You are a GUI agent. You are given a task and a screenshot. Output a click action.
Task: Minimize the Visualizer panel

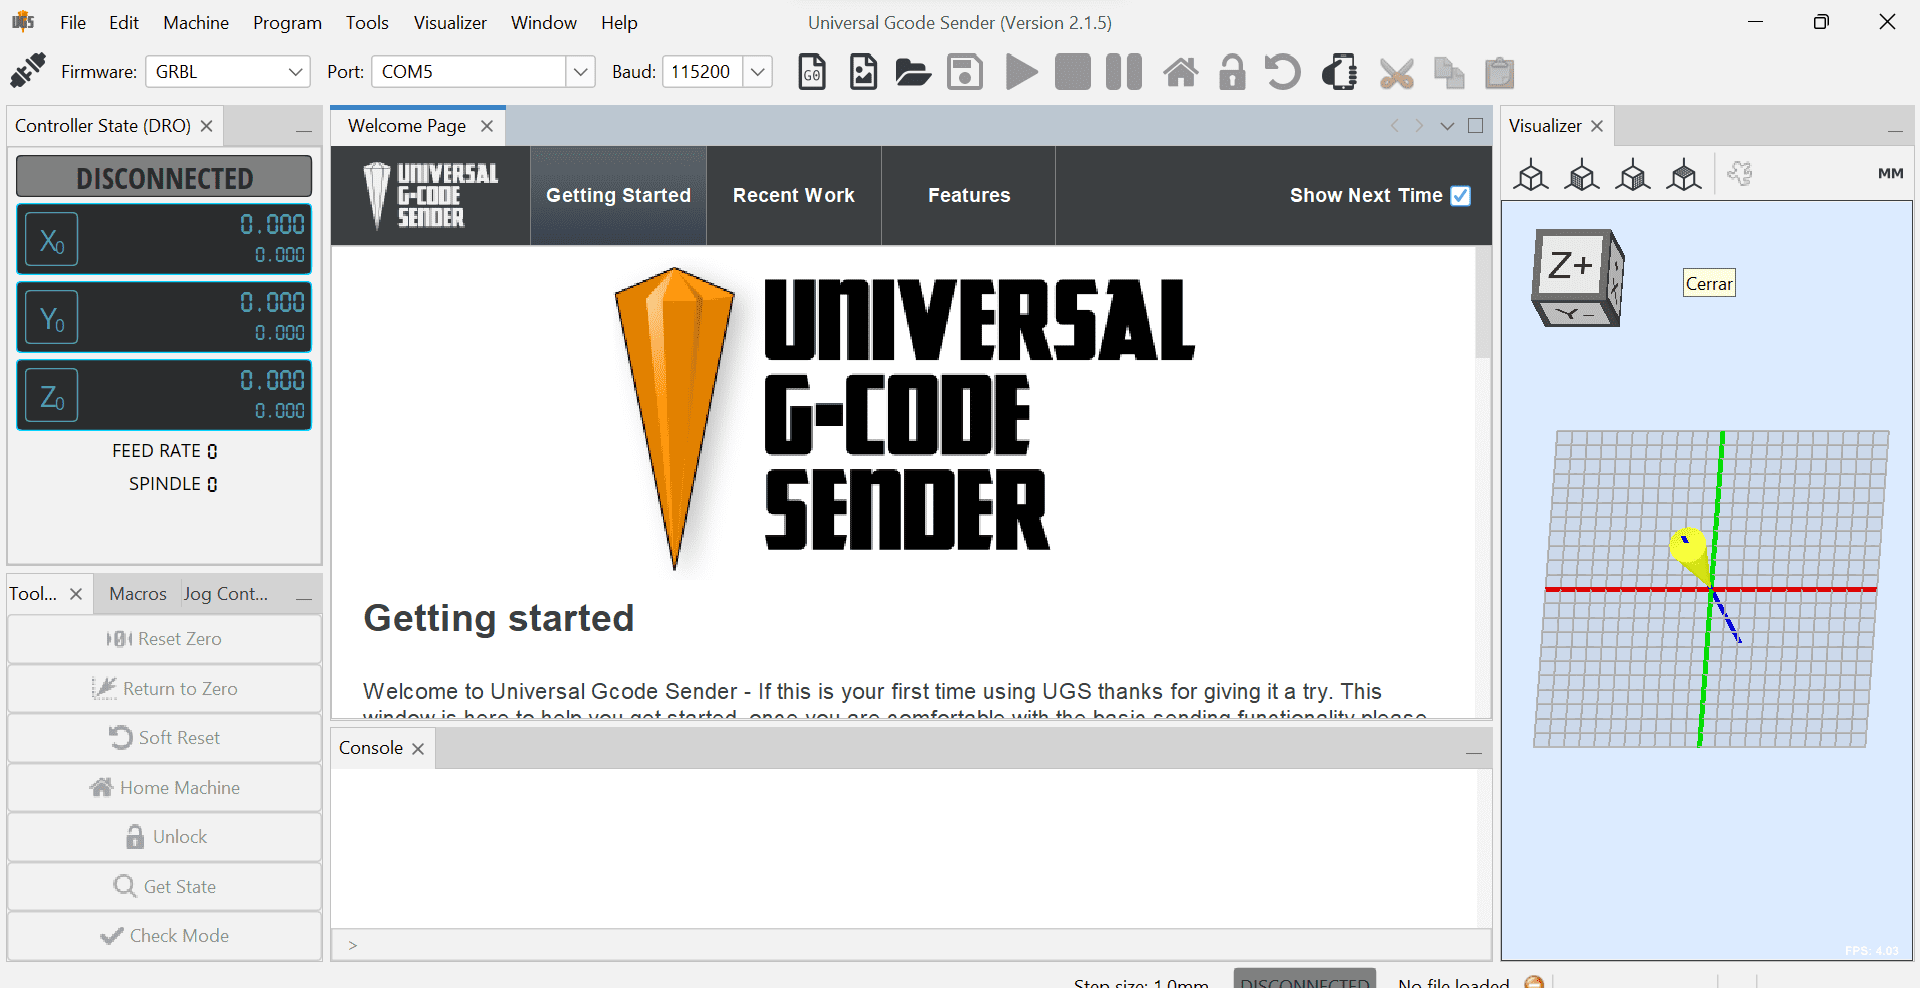click(1895, 130)
